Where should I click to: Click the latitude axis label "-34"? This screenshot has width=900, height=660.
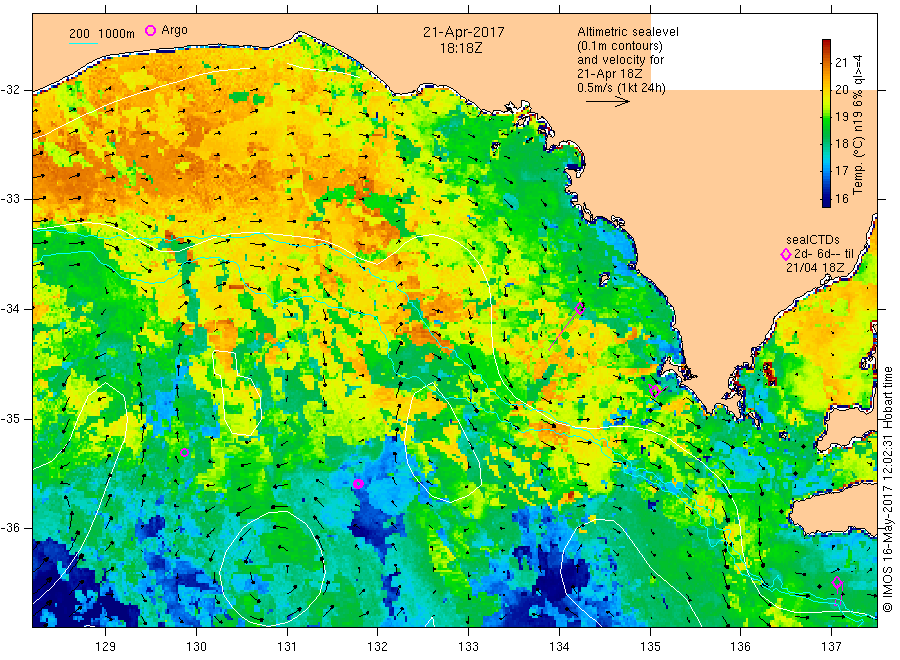pyautogui.click(x=10, y=309)
